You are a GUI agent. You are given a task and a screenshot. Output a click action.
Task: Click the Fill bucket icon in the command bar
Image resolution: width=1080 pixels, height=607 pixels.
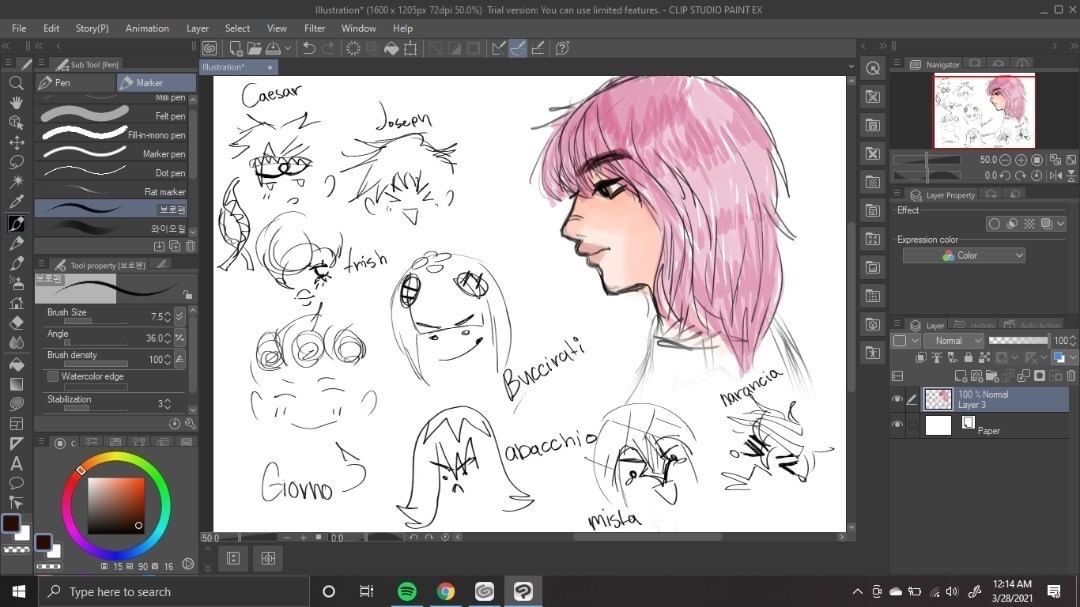pyautogui.click(x=391, y=48)
